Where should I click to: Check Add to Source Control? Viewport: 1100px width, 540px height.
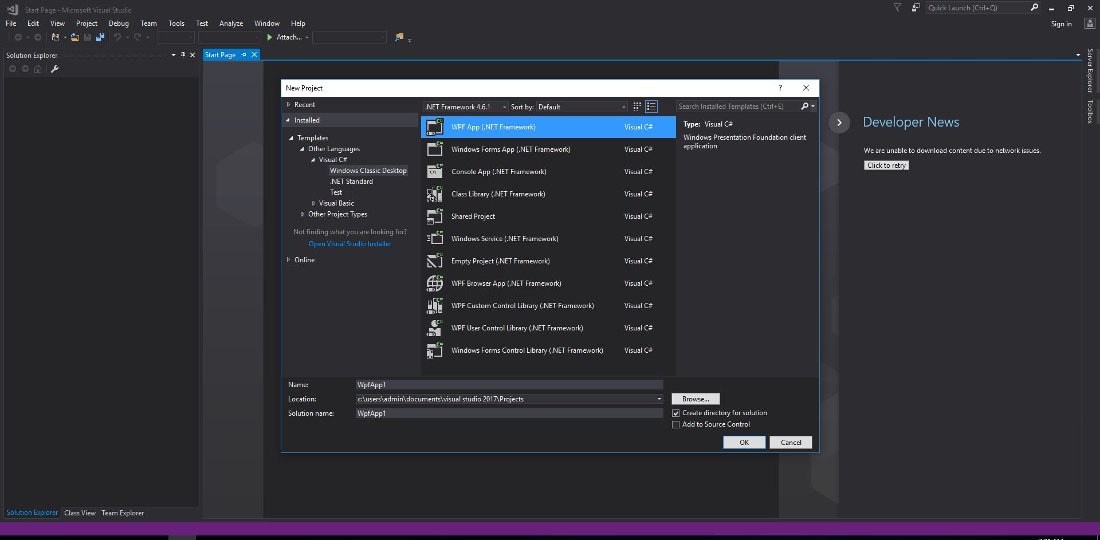pos(676,424)
